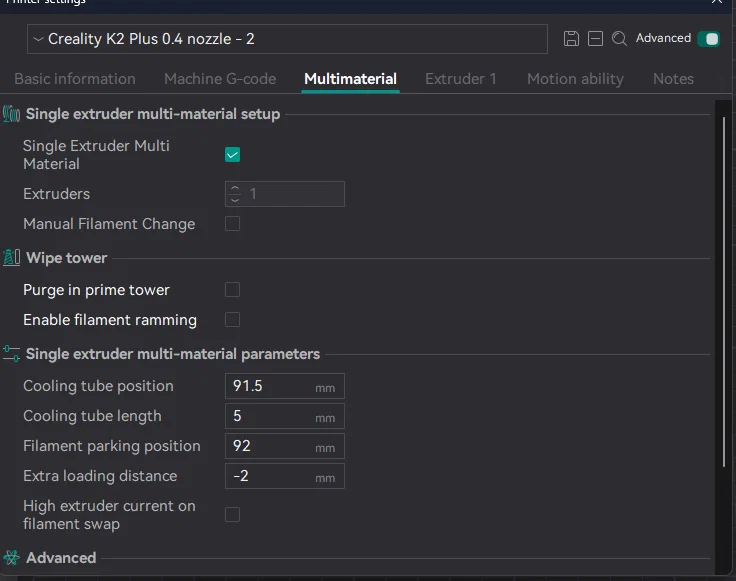The height and width of the screenshot is (581, 736).
Task: Enable Purge in prime tower
Action: point(232,290)
